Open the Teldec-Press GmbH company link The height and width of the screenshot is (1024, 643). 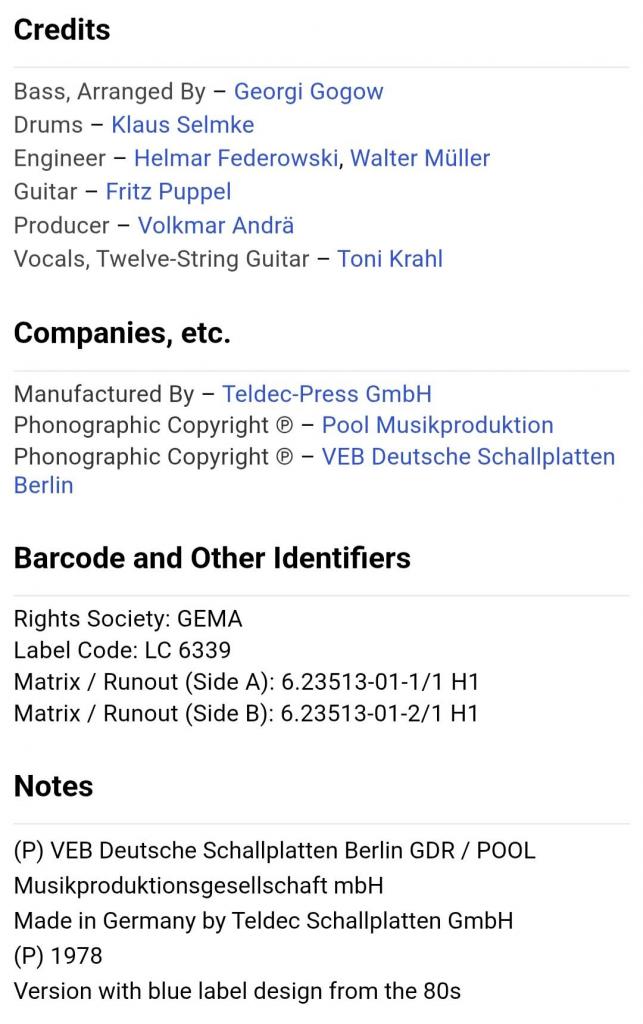point(327,394)
